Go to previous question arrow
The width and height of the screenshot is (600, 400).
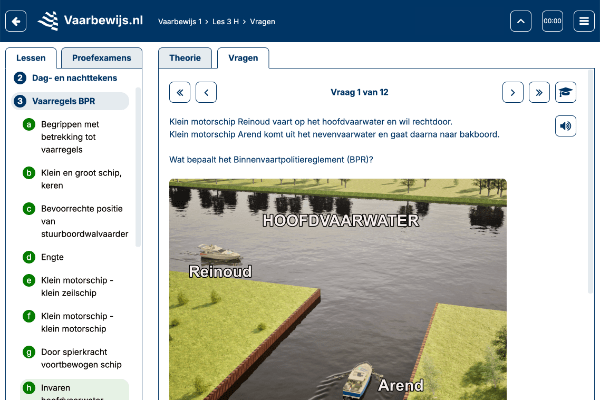[205, 92]
